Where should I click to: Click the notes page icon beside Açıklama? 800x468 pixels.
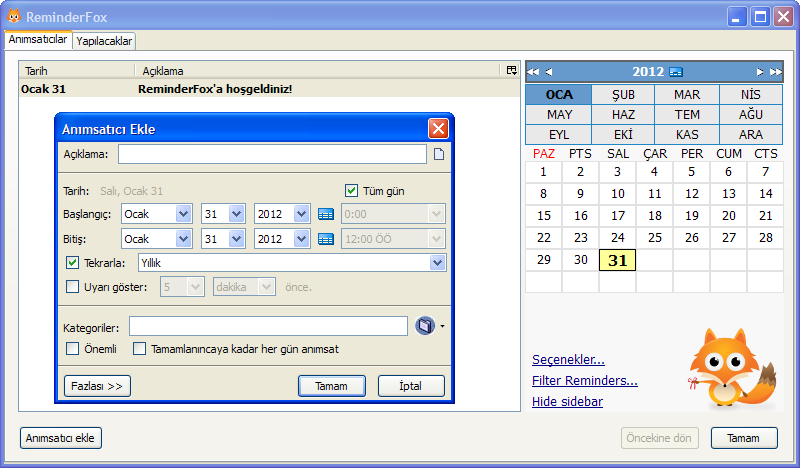438,154
